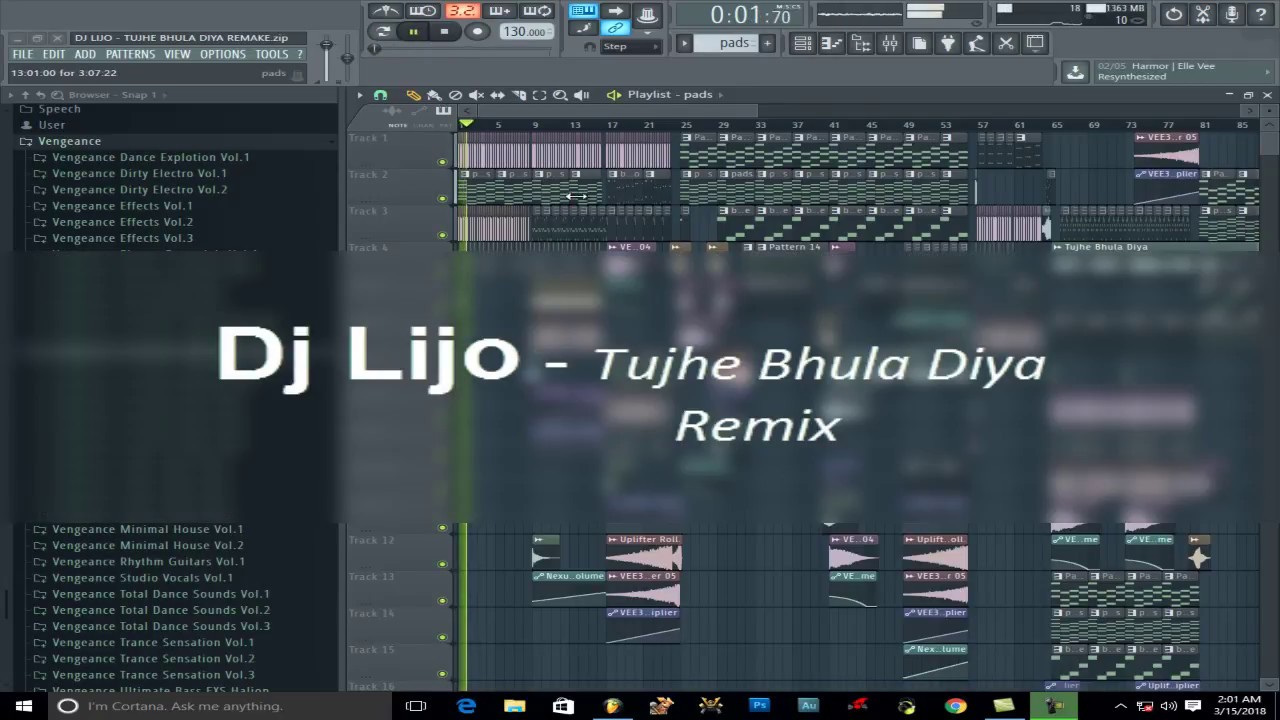Select the pencil draw tool in Playlist
The image size is (1280, 720).
tap(413, 95)
